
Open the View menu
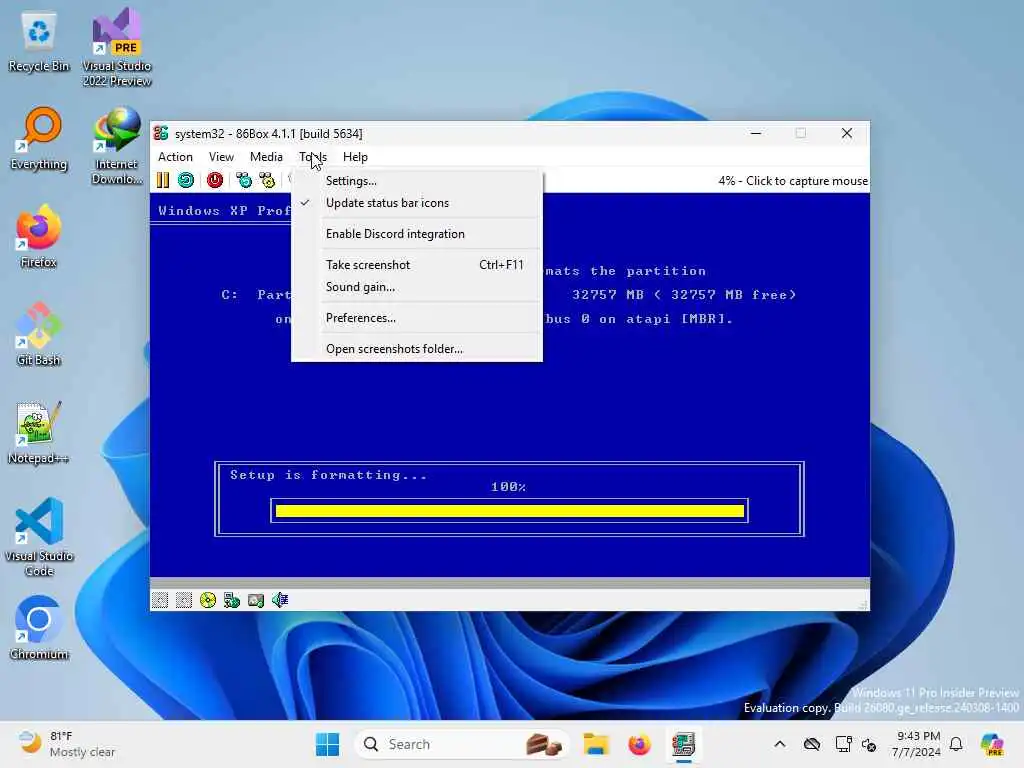221,157
